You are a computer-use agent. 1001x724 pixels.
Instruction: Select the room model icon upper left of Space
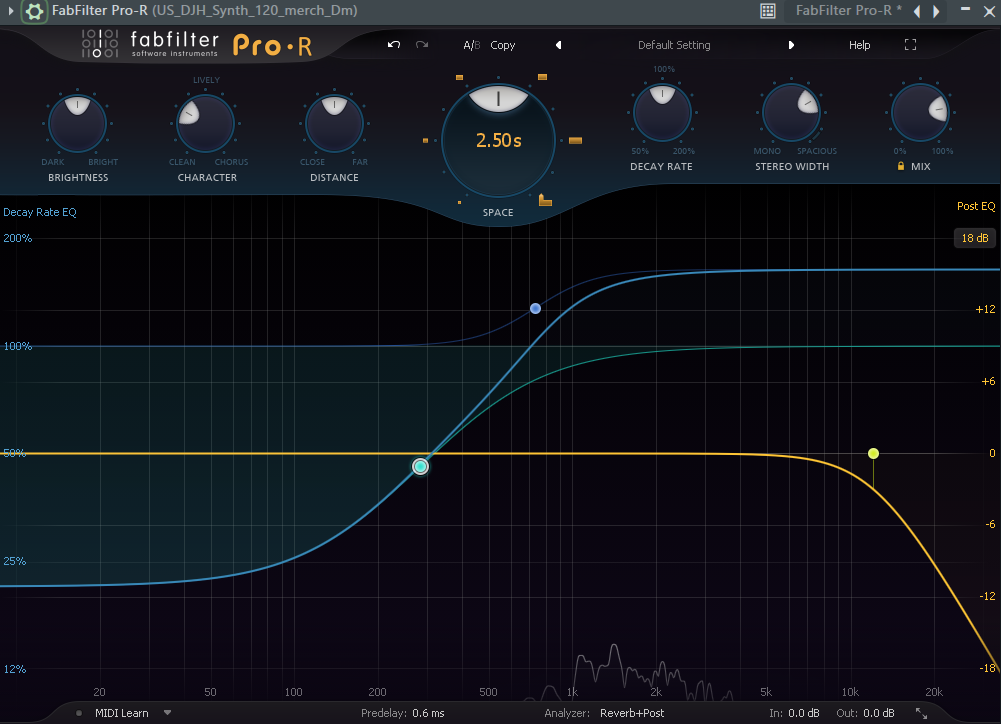(459, 77)
